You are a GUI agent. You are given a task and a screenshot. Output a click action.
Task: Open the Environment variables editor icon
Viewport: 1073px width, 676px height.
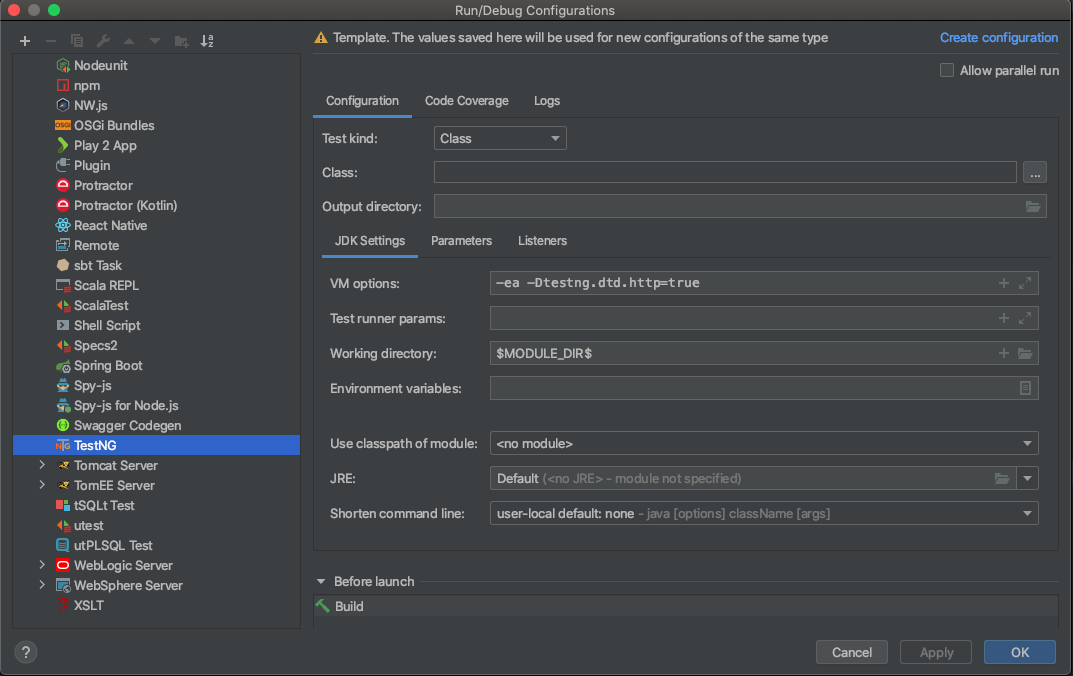tap(1025, 388)
